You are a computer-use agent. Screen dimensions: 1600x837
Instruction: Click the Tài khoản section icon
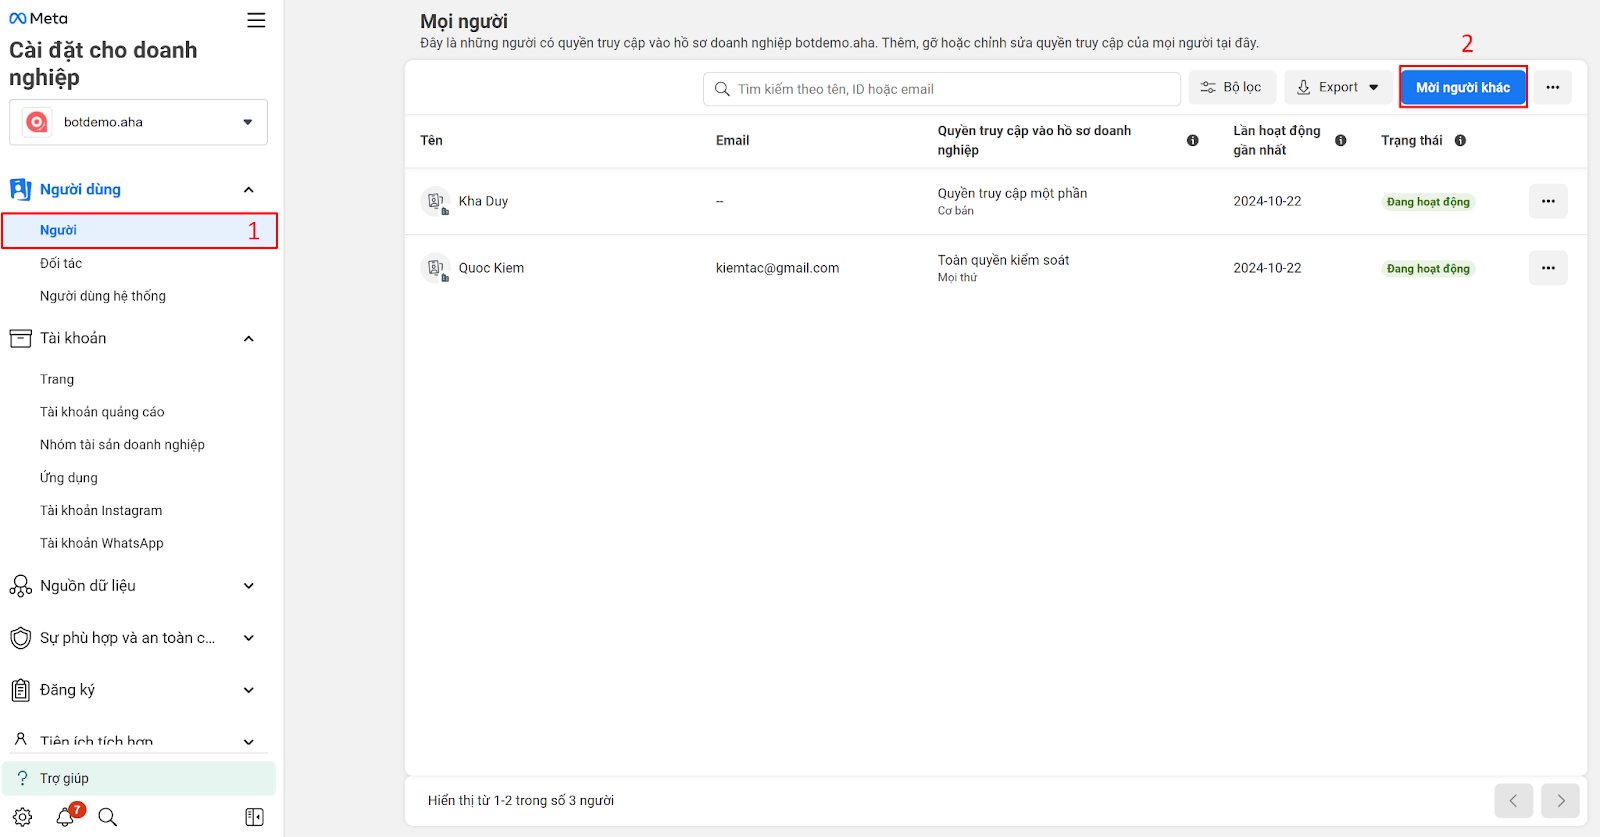[x=20, y=338]
